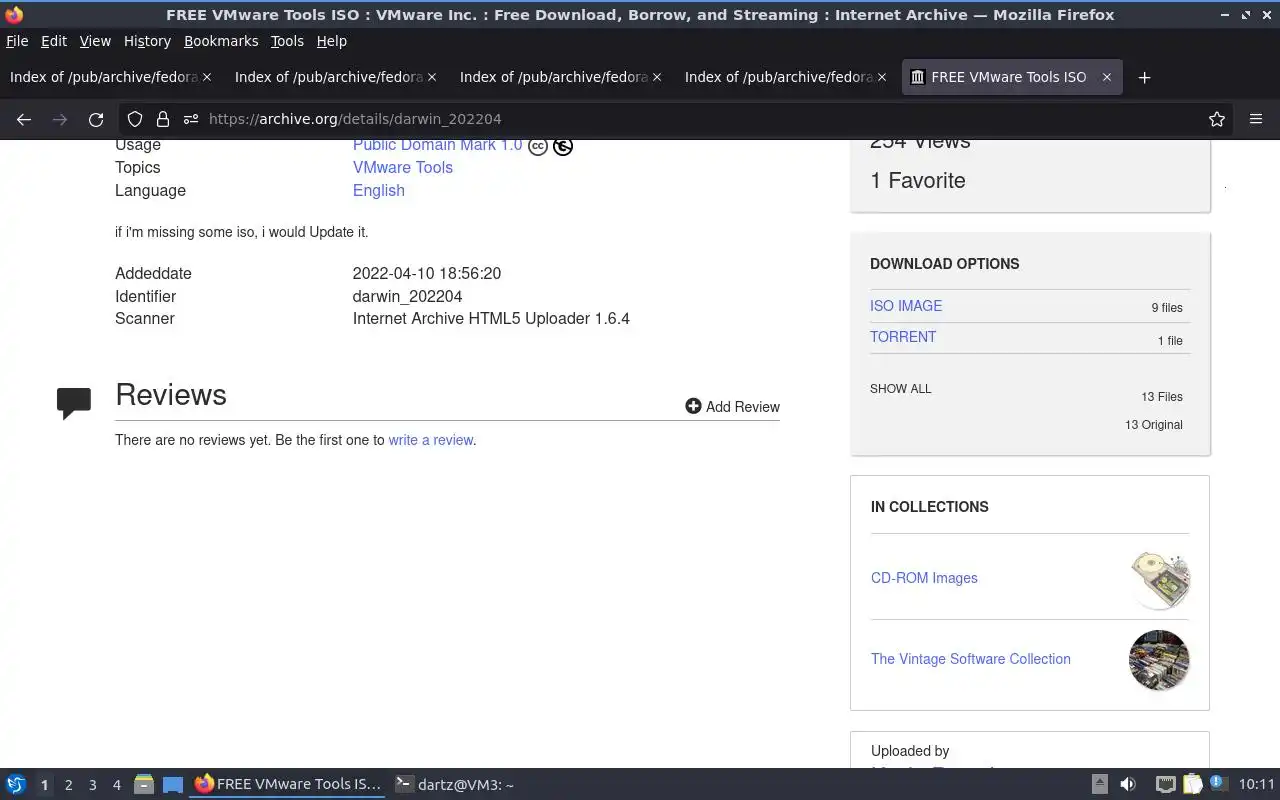Click the Add Review plus icon
Viewport: 1280px width, 800px height.
point(693,406)
